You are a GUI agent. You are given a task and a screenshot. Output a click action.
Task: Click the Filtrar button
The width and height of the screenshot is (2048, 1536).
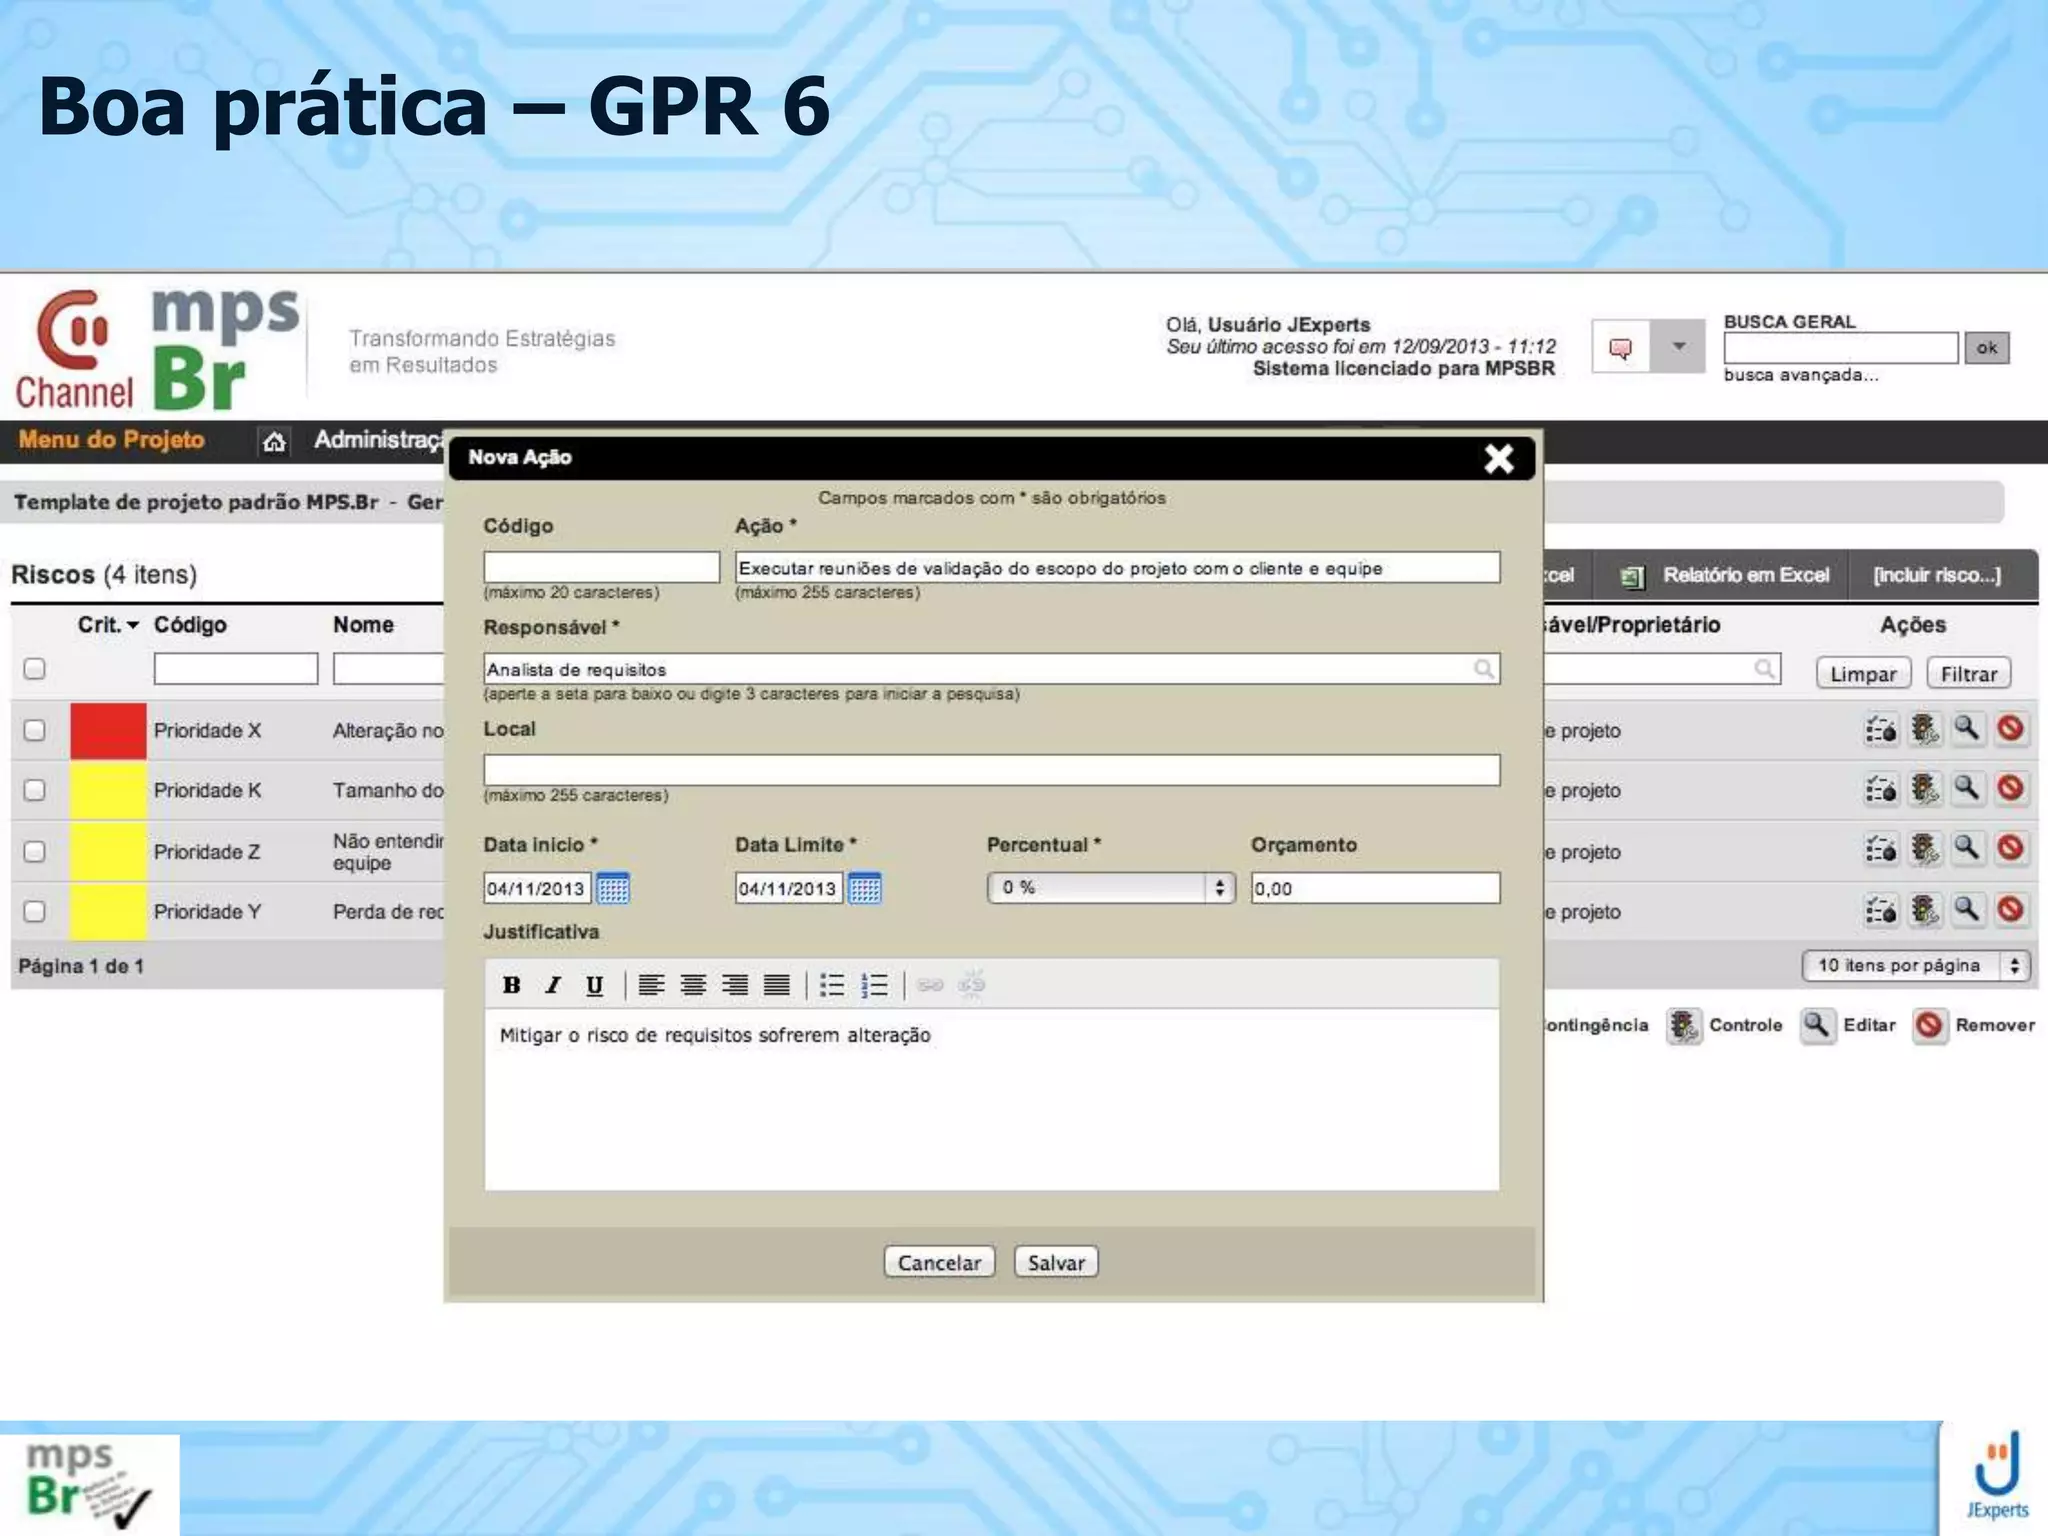tap(1968, 674)
